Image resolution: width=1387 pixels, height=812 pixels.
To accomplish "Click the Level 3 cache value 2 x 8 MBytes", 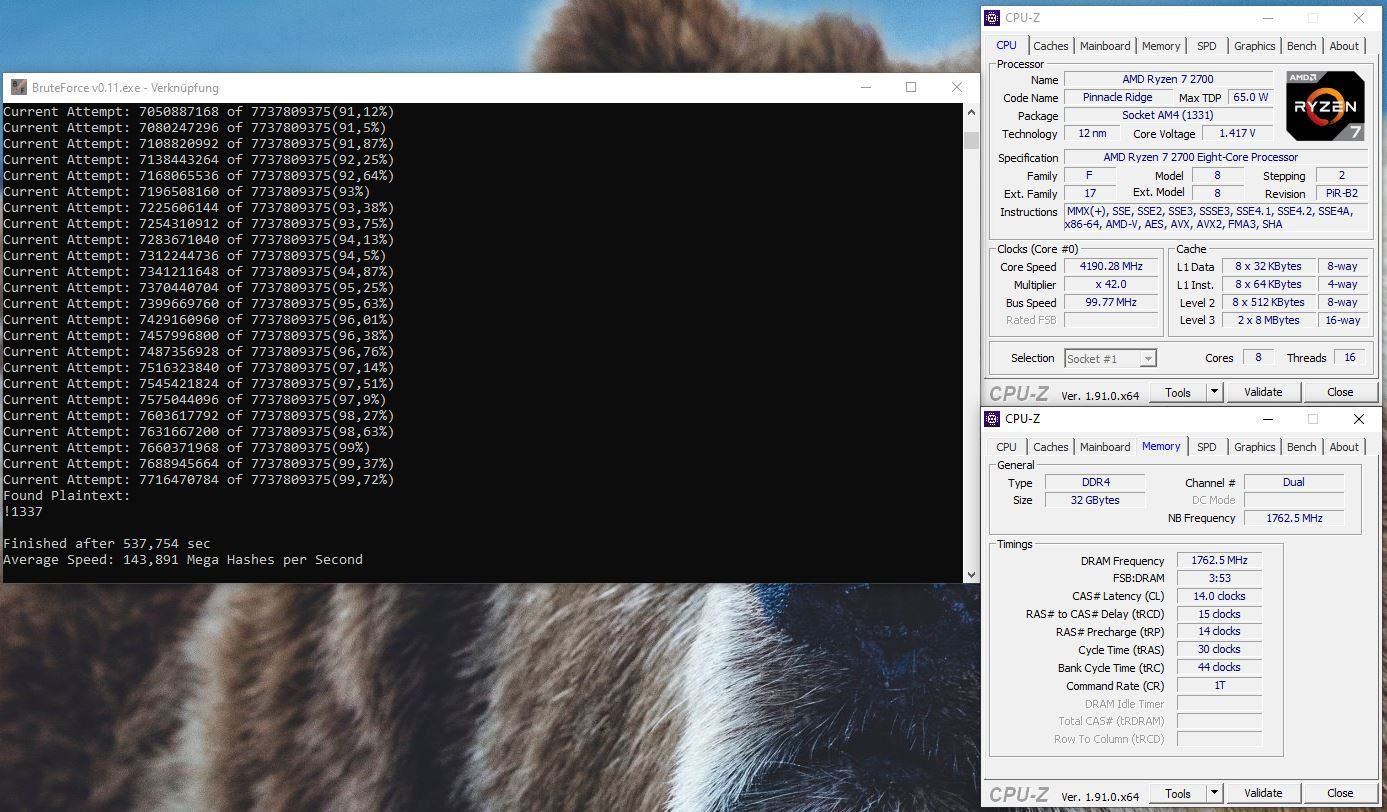I will (1267, 321).
